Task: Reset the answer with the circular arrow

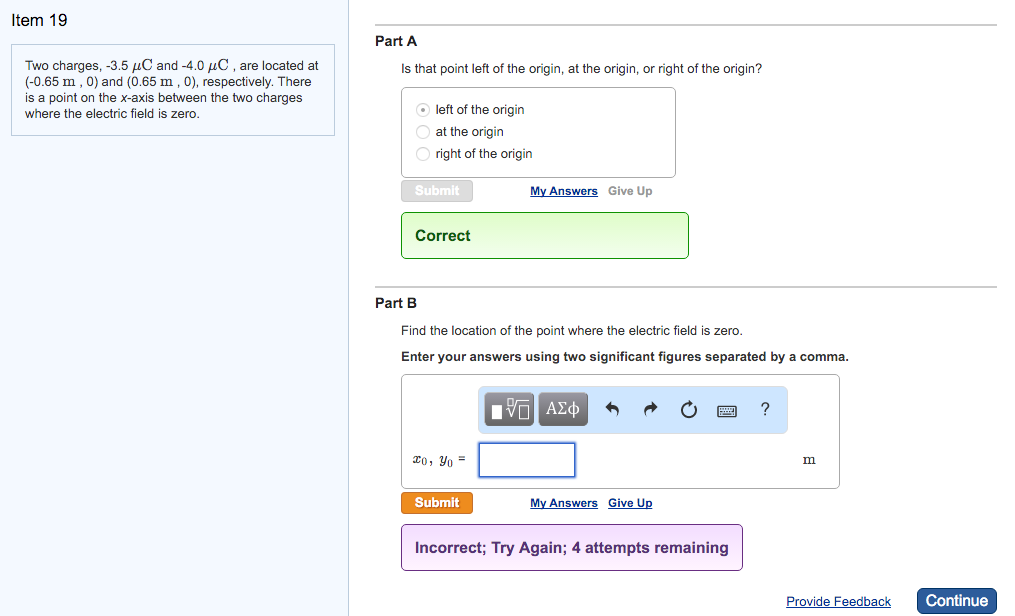Action: (x=688, y=409)
